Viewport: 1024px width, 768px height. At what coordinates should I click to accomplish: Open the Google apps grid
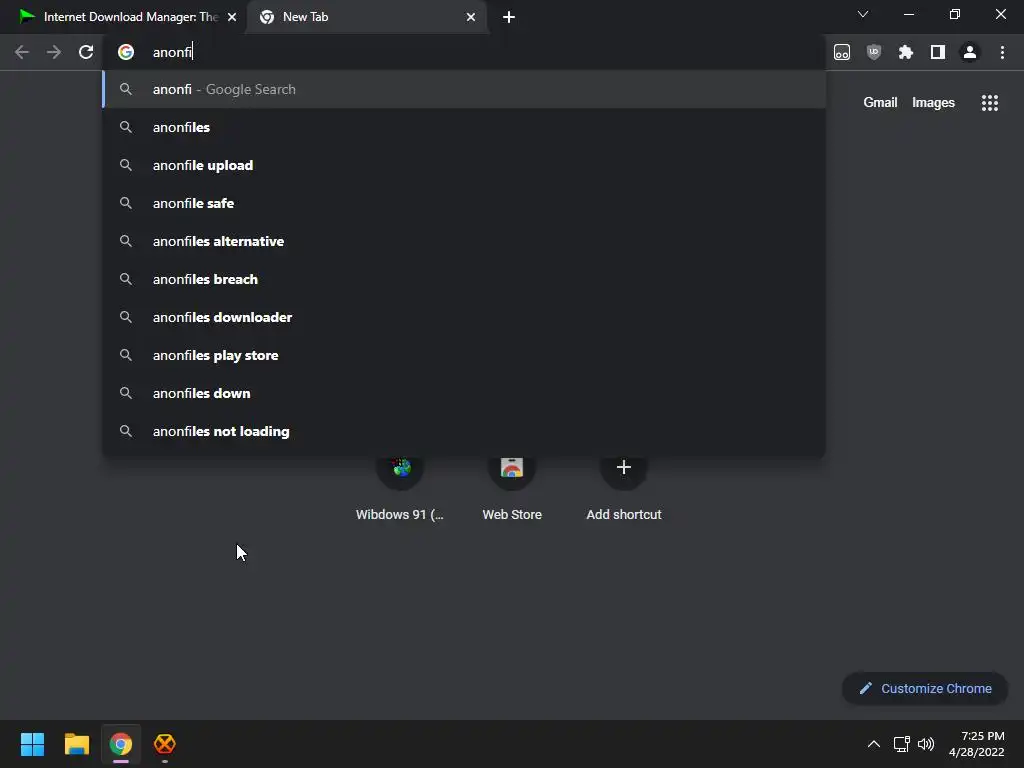click(990, 103)
